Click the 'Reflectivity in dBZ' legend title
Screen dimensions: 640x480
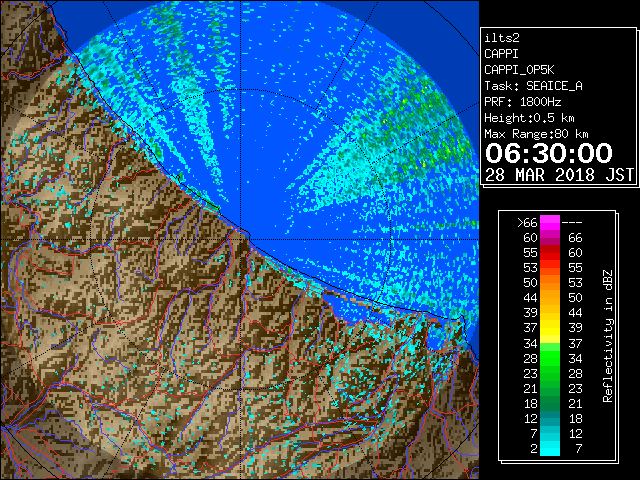click(608, 336)
